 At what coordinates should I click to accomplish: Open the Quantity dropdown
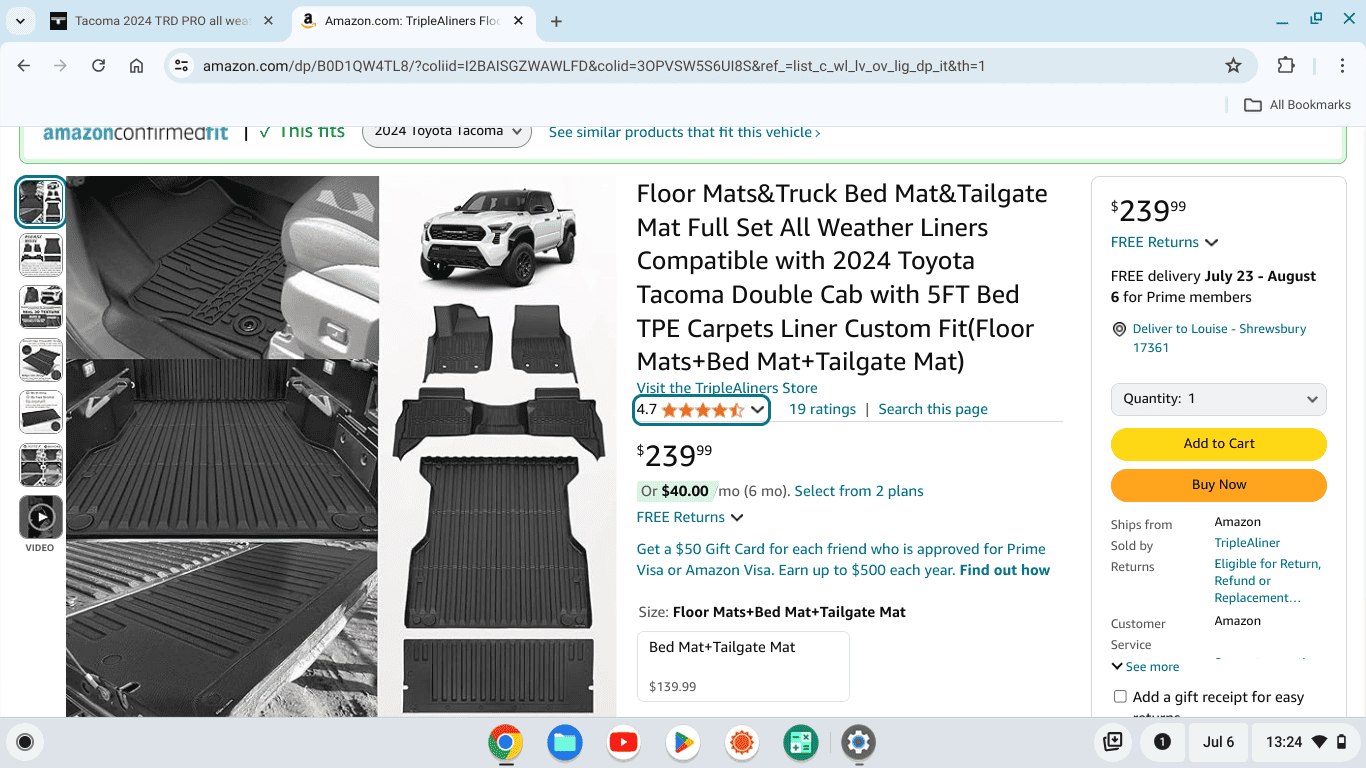point(1219,399)
